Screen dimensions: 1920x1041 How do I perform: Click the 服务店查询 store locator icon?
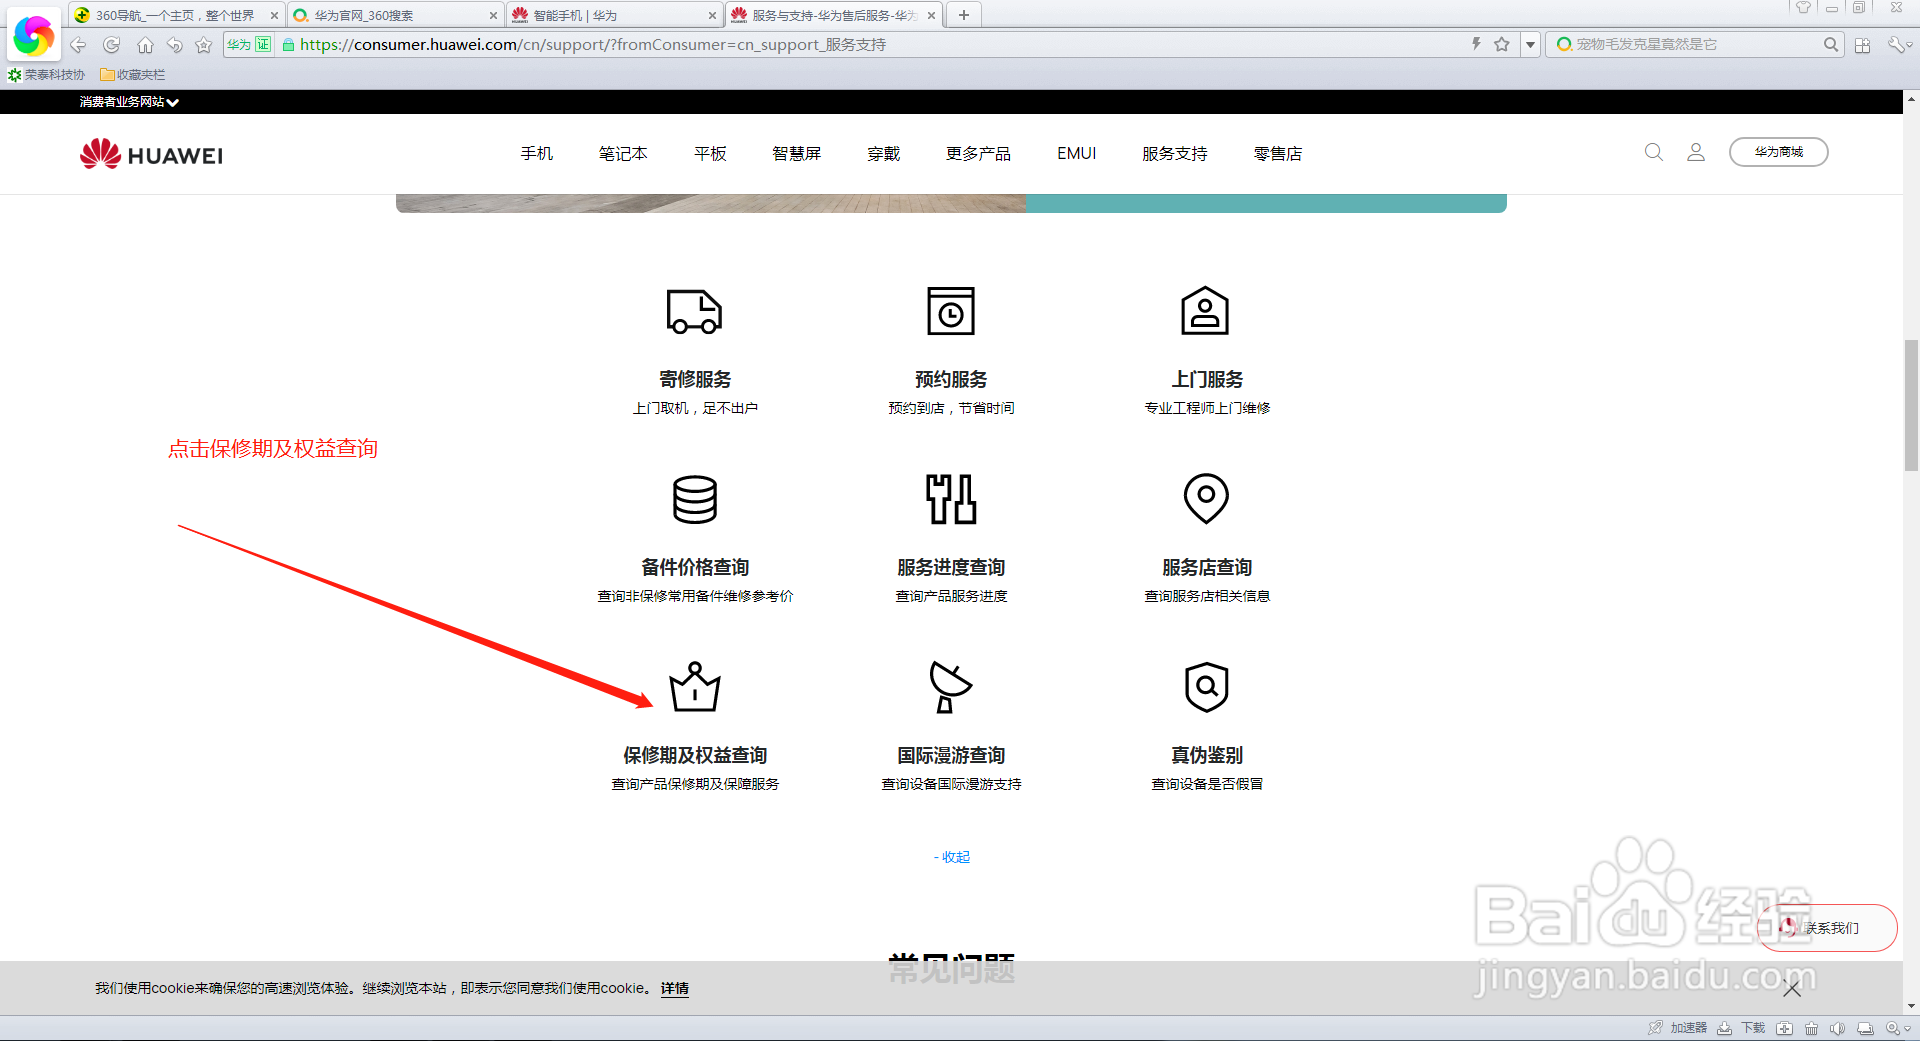click(1204, 499)
